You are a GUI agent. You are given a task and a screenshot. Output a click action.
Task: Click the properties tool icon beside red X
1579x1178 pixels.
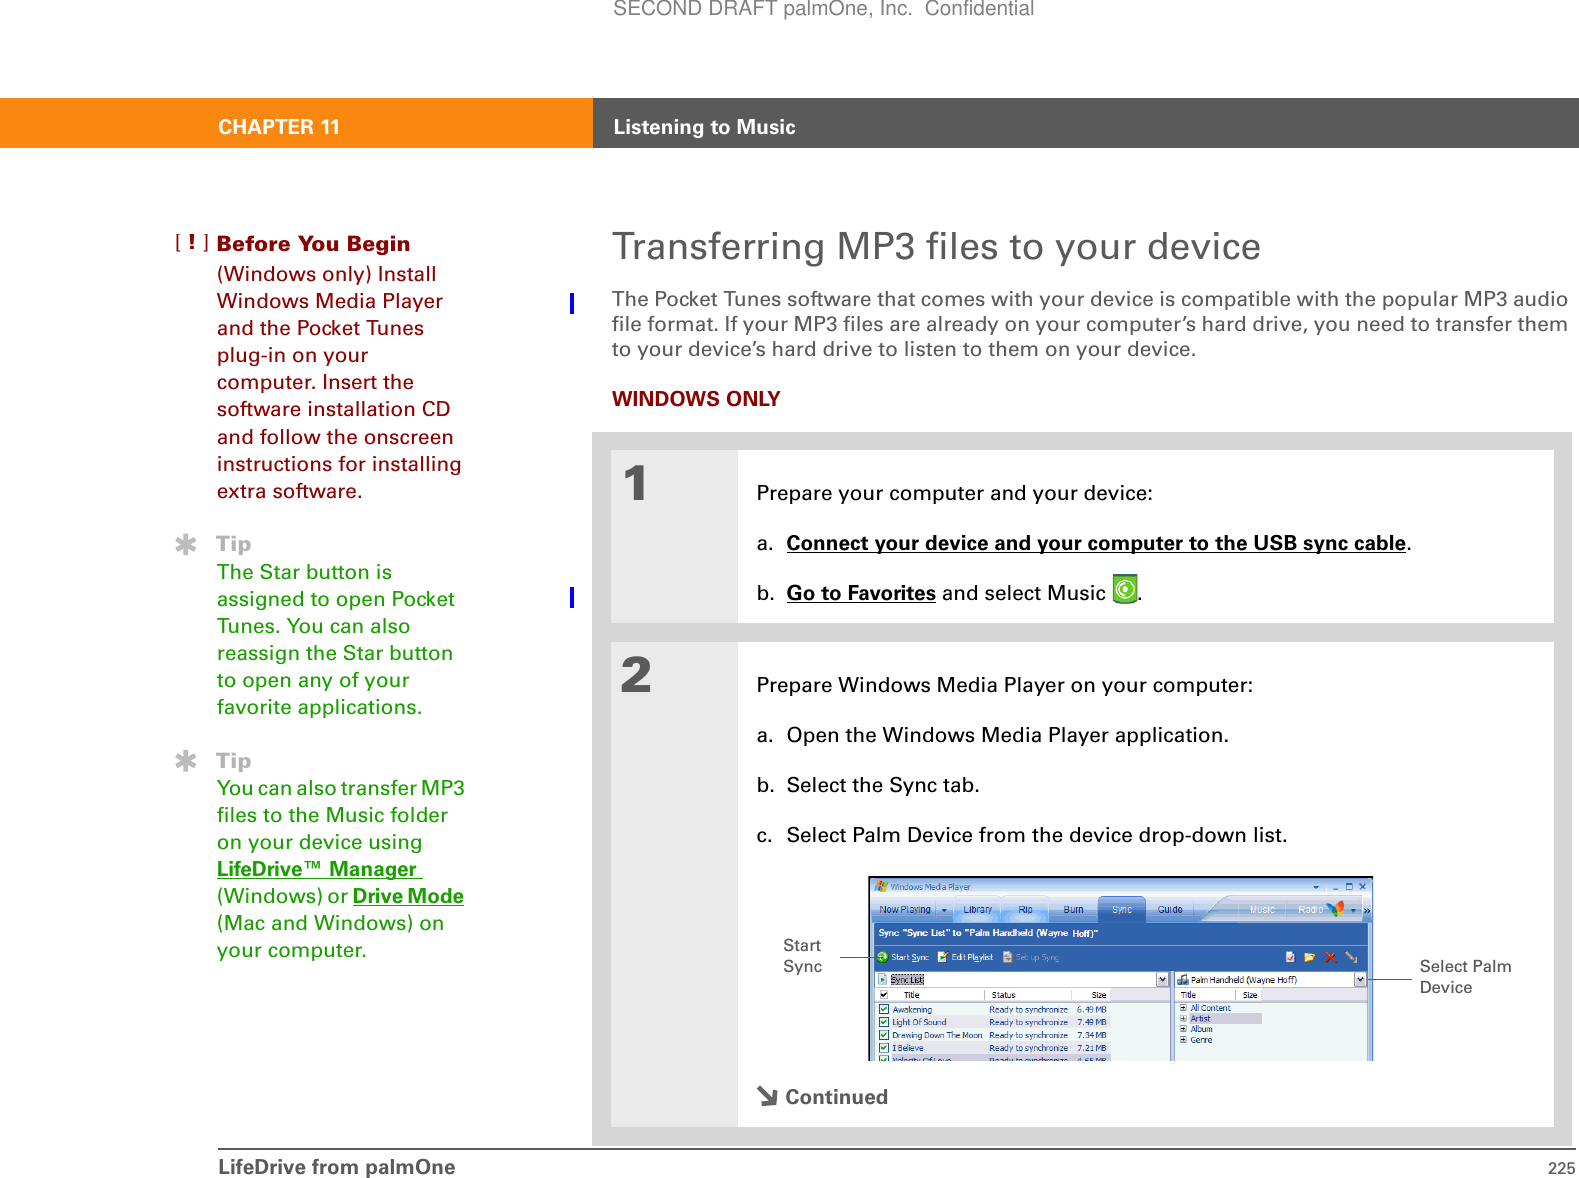[x=1351, y=957]
